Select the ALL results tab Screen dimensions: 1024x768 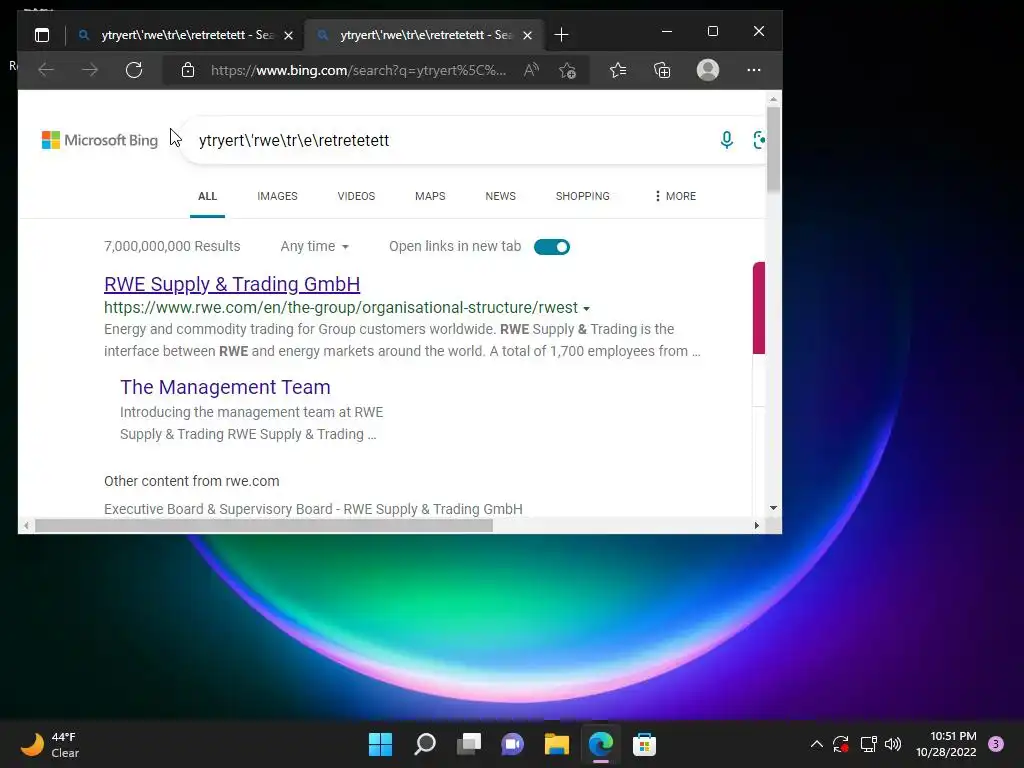[208, 196]
